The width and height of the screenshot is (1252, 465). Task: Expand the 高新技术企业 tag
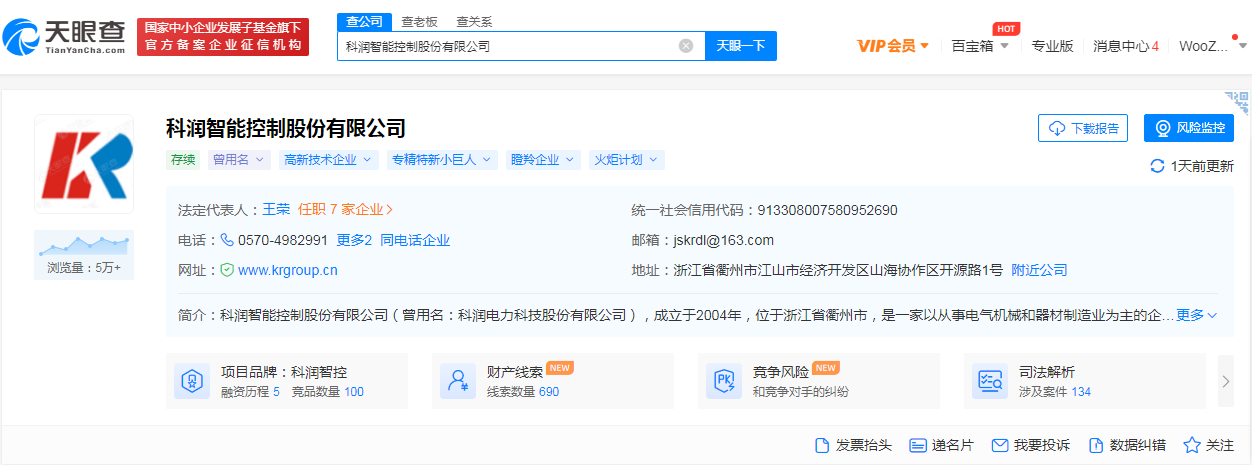click(x=328, y=160)
